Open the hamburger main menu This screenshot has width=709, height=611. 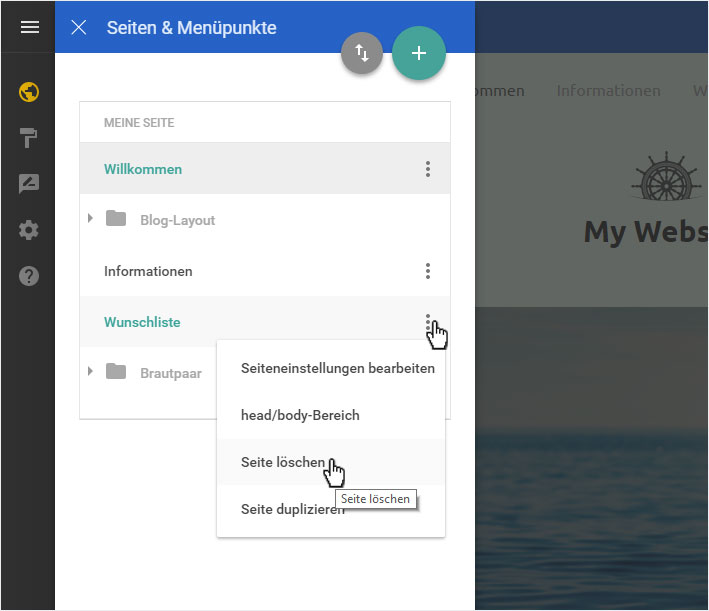pyautogui.click(x=29, y=27)
